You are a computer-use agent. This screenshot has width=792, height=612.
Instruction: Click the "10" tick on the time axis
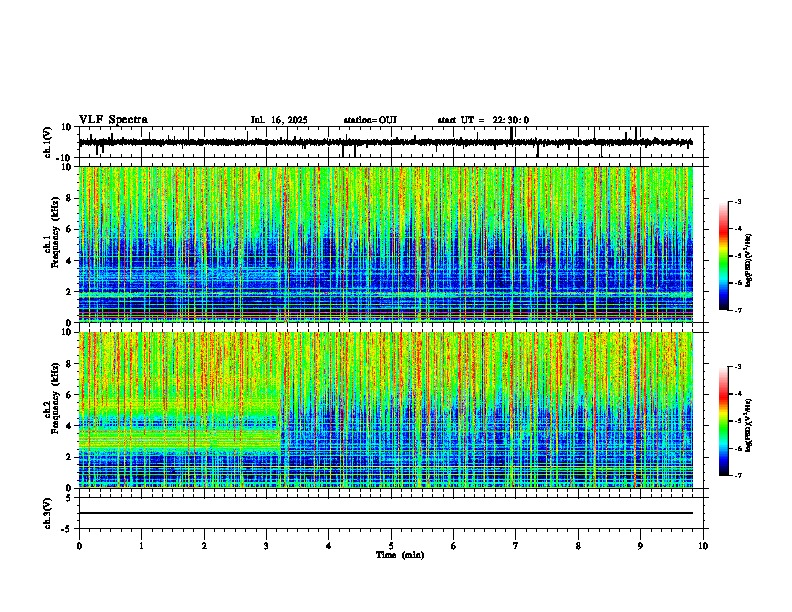[703, 546]
